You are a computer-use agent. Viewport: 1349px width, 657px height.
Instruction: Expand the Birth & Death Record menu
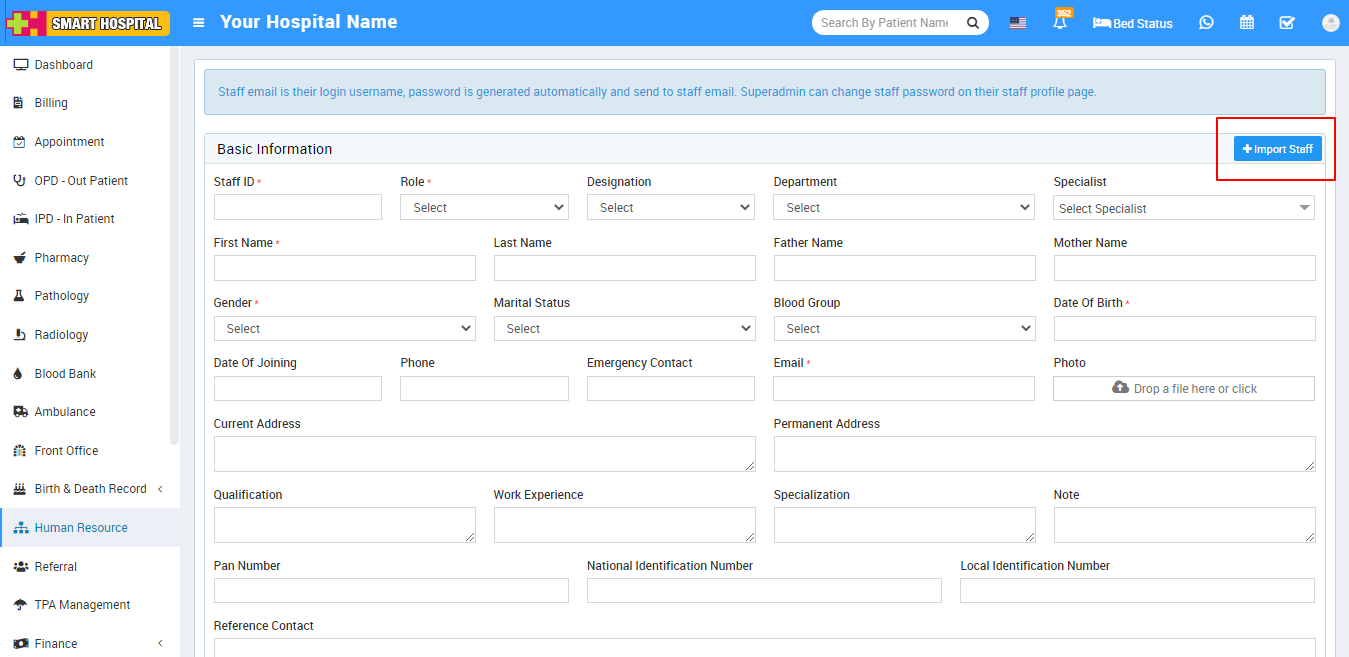(x=90, y=488)
